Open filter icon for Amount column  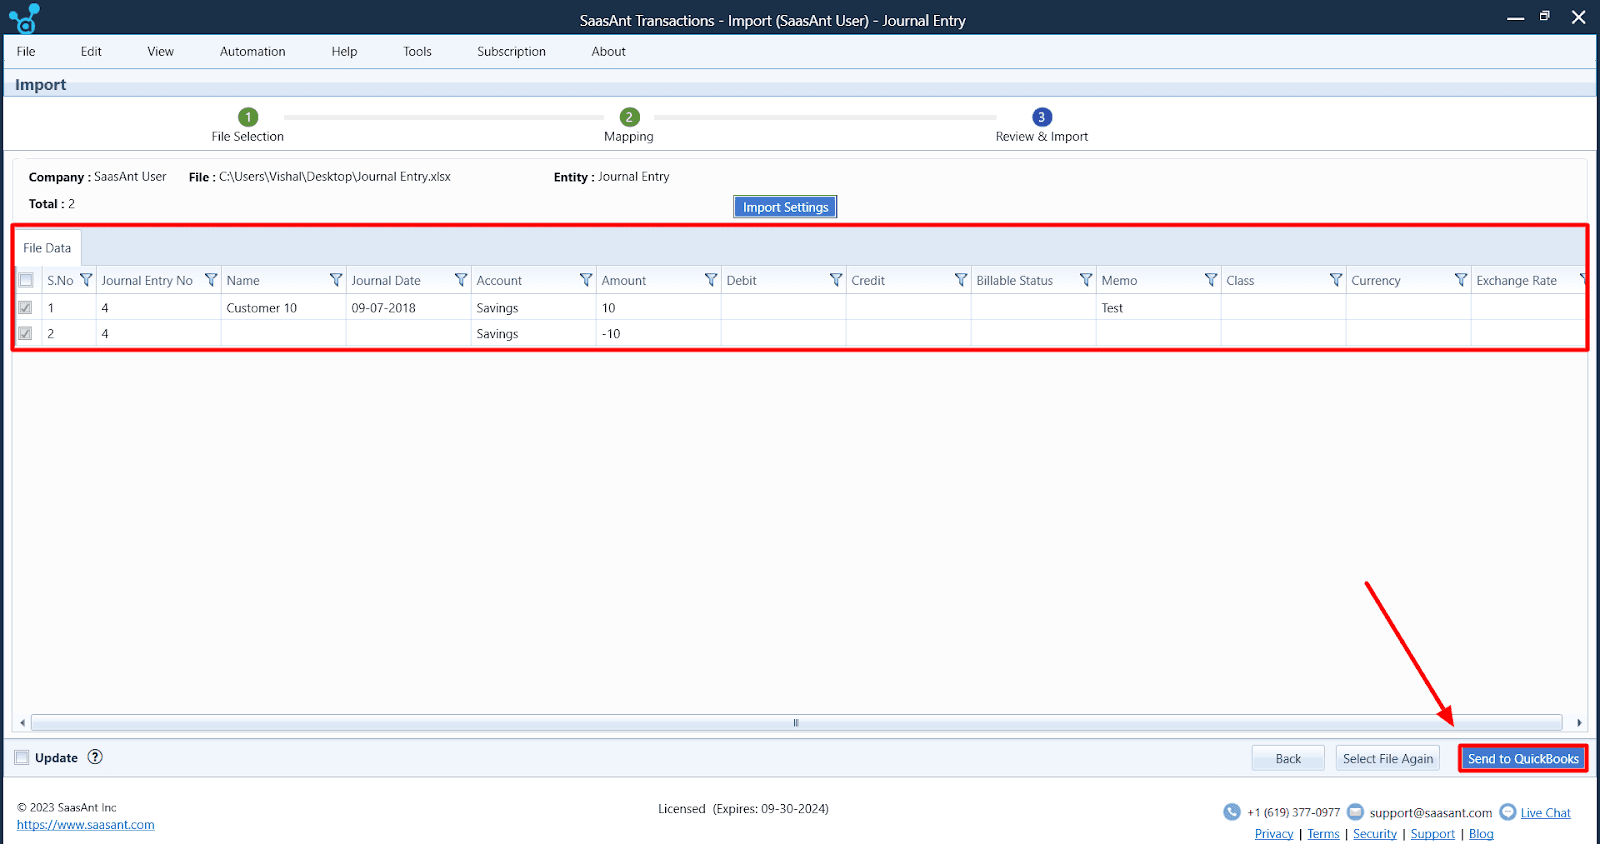click(711, 280)
